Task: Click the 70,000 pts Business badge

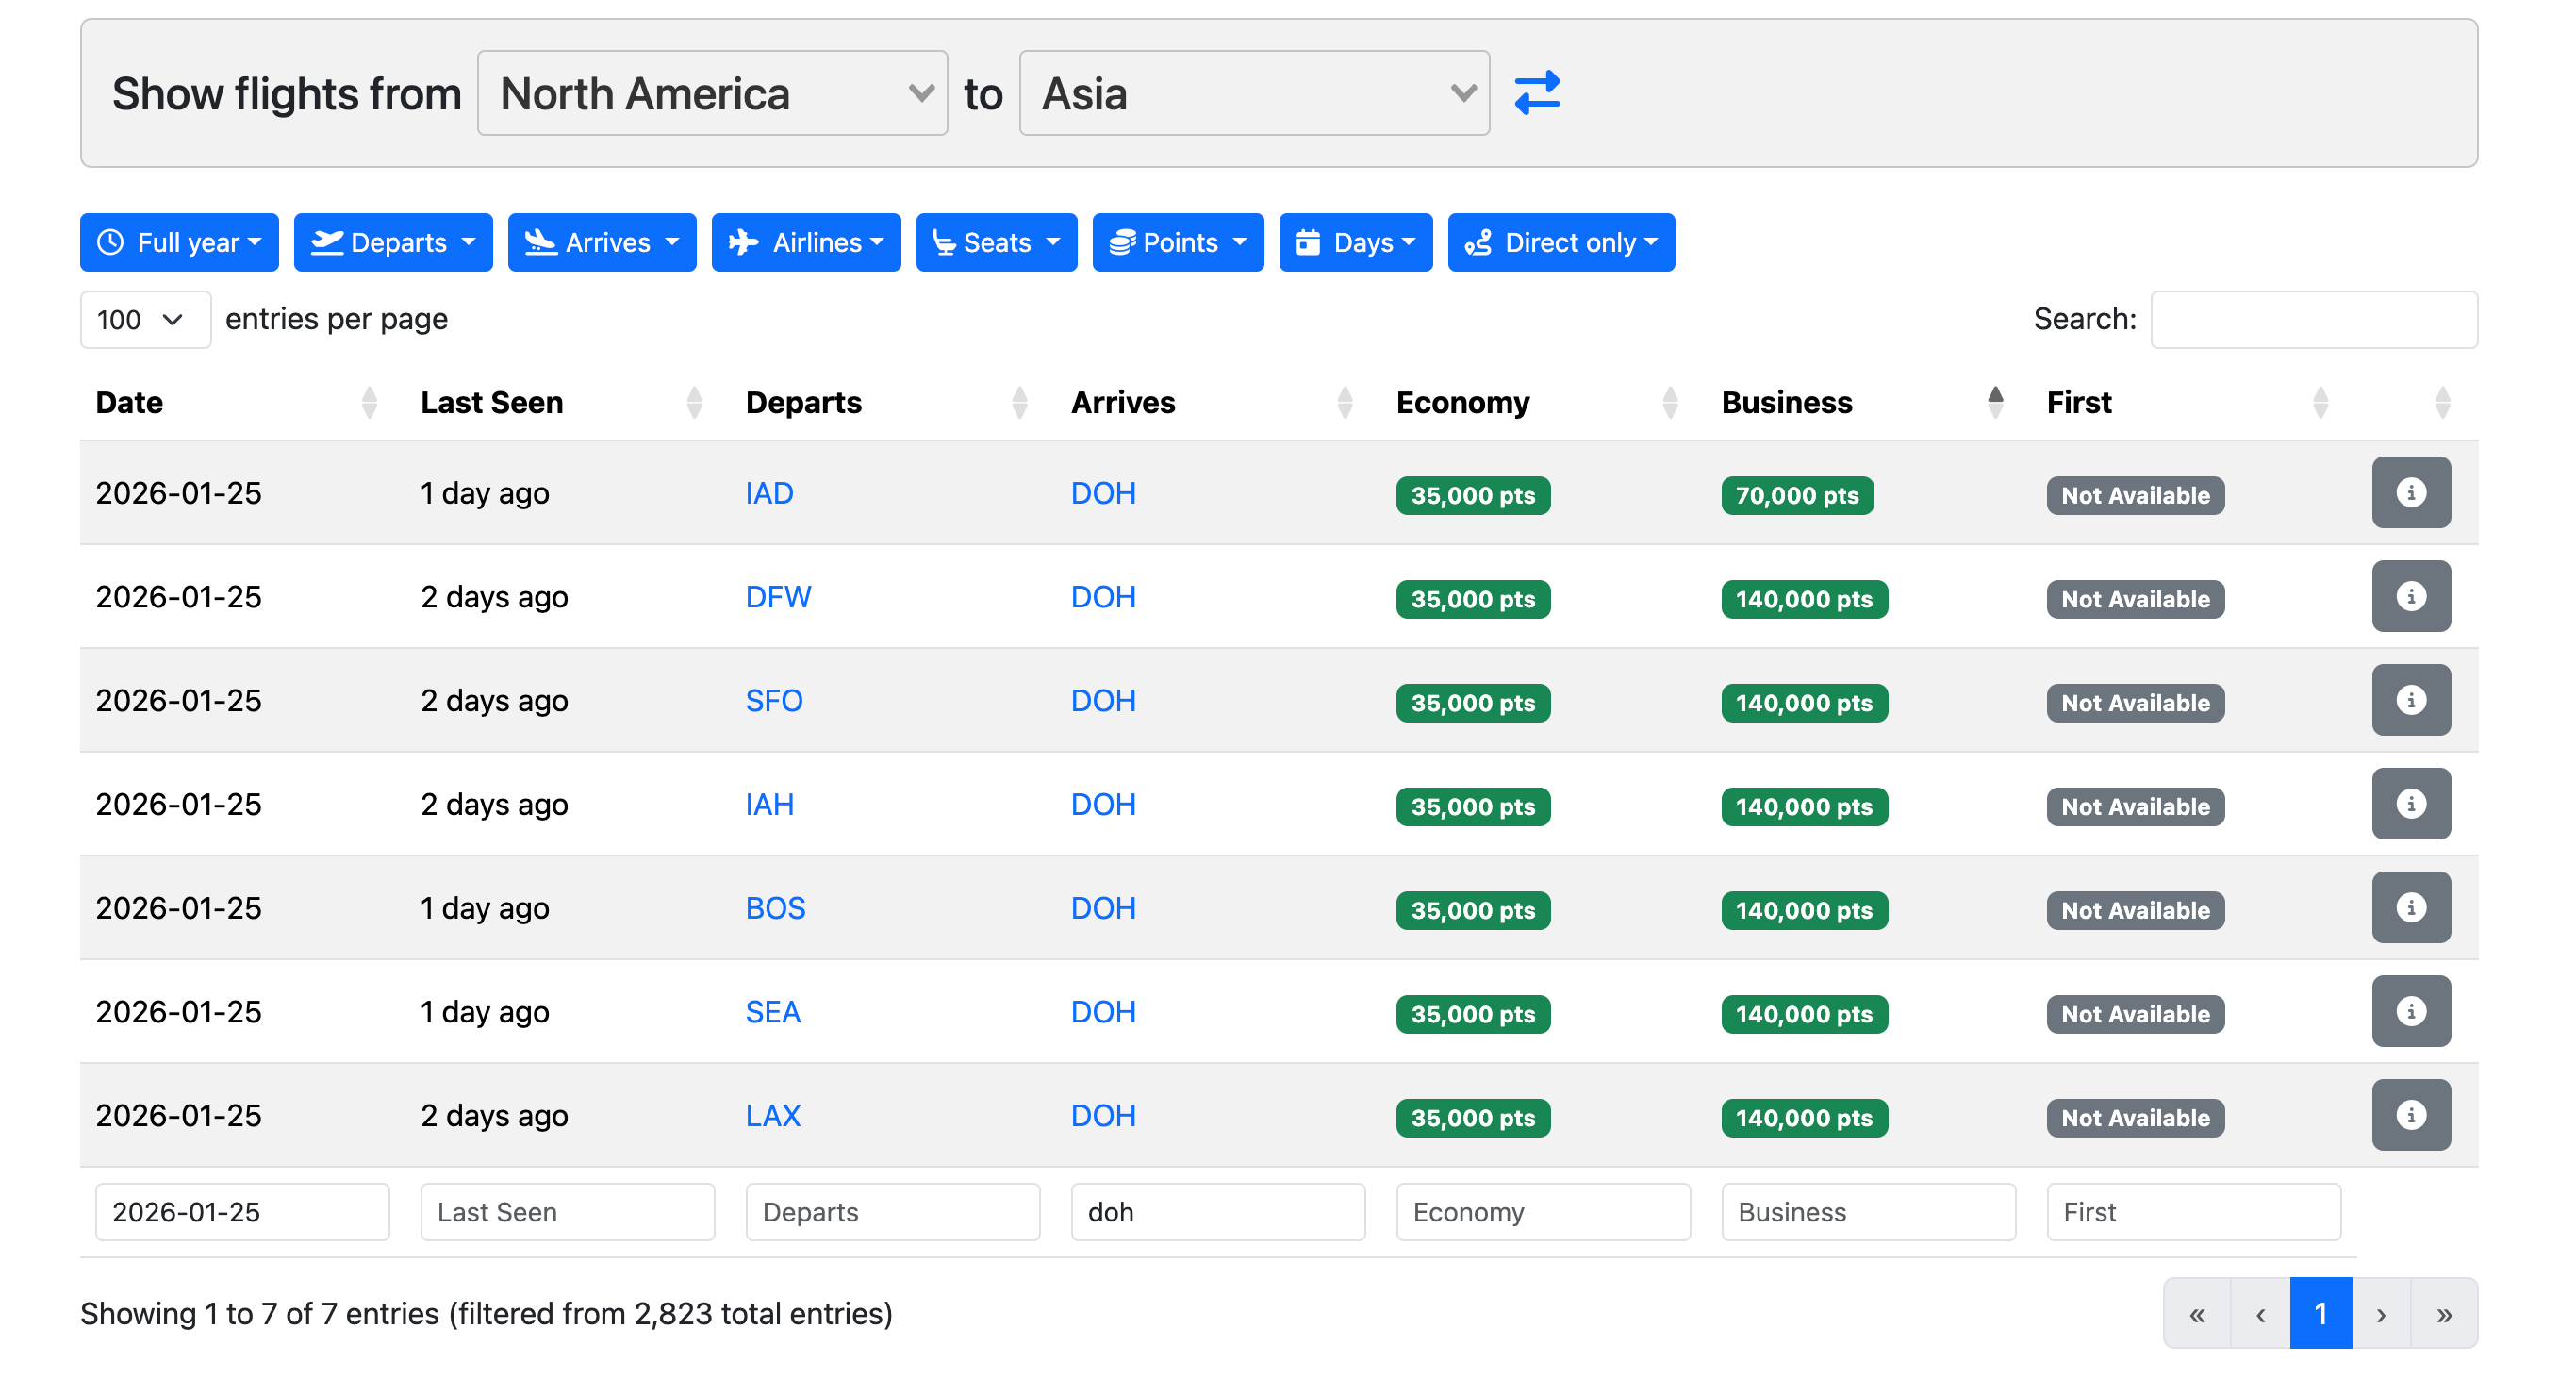Action: (1797, 496)
